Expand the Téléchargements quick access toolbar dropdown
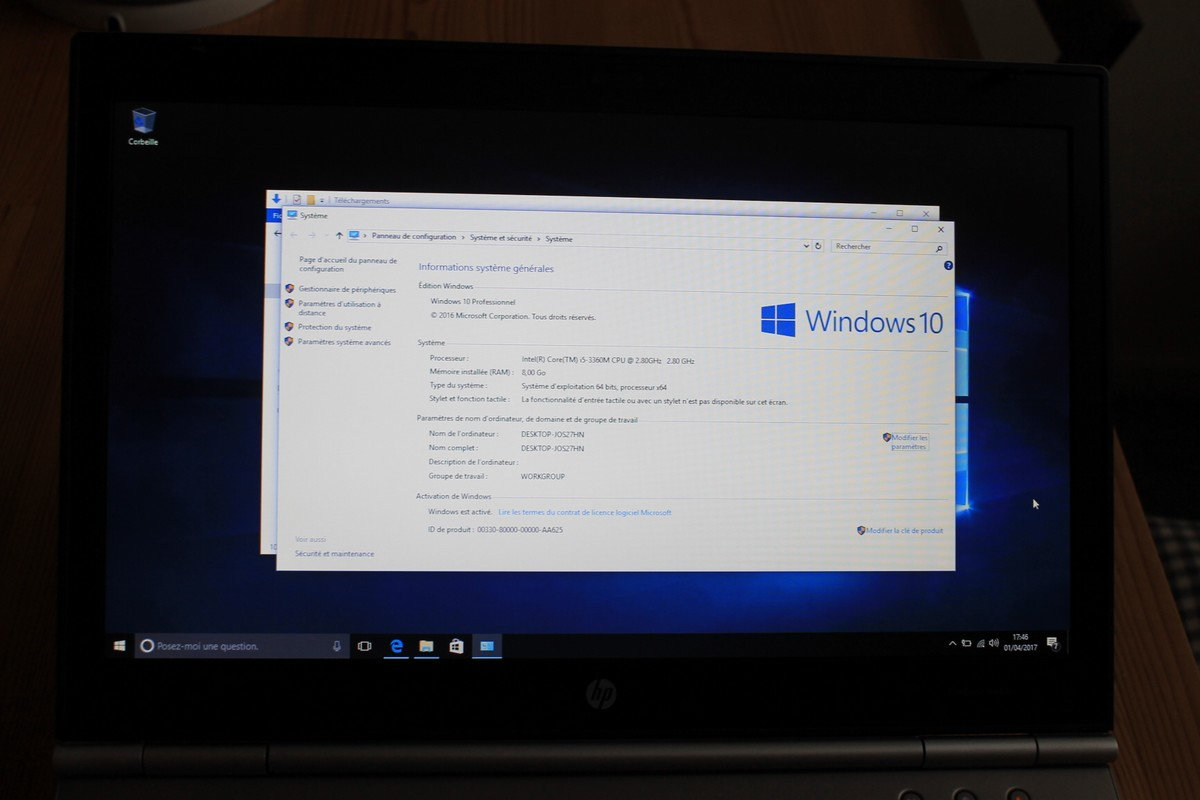Screen dimensions: 1200x800 [322, 200]
